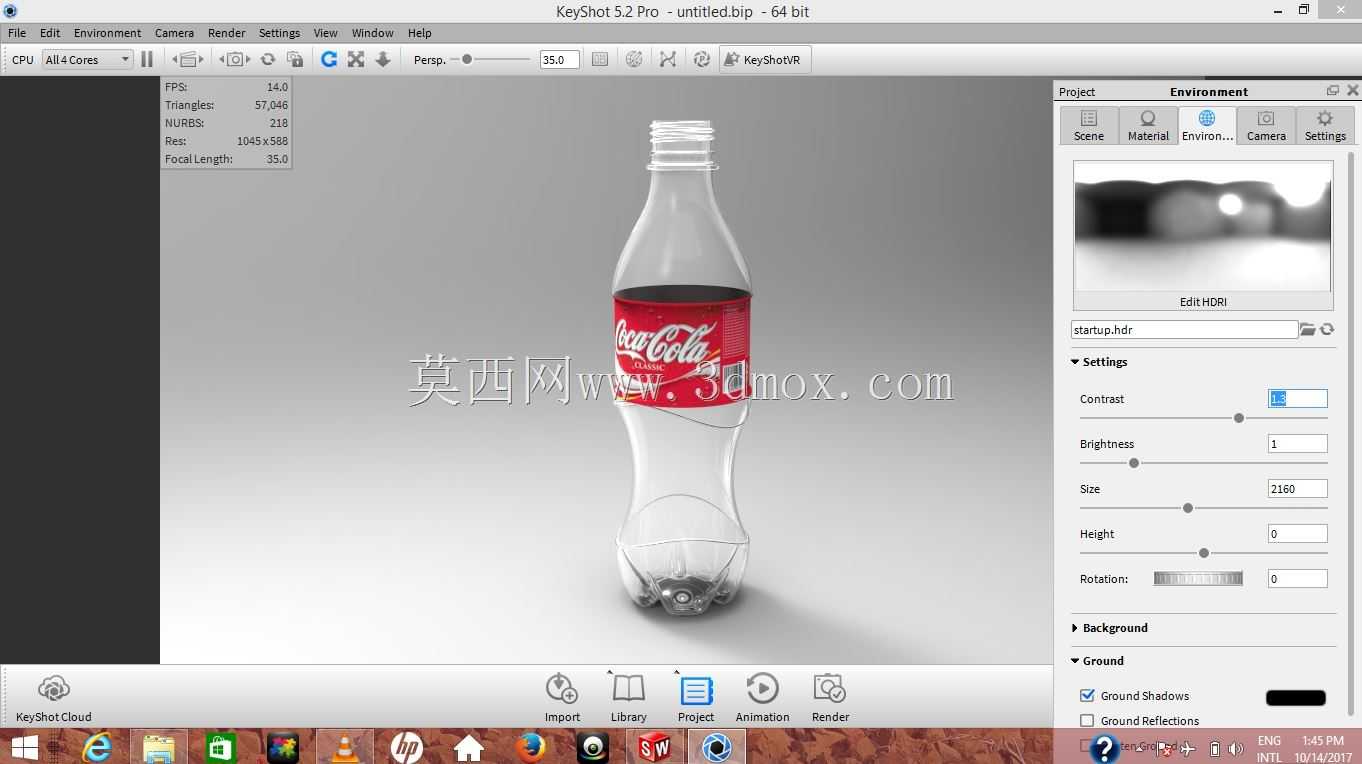Open the Camera menu
The height and width of the screenshot is (764, 1362).
174,33
